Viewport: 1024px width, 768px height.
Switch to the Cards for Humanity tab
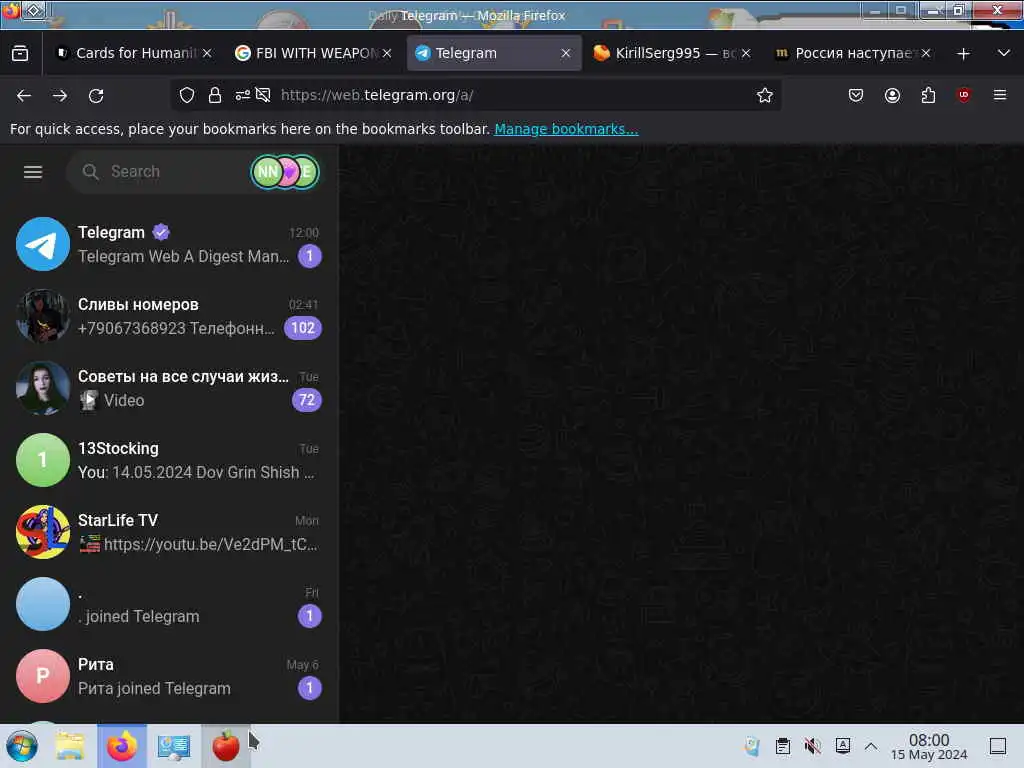[134, 53]
